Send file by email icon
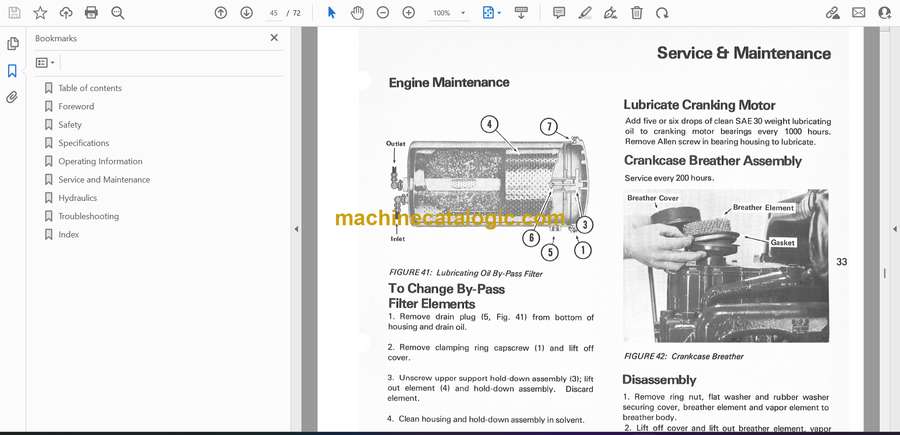This screenshot has height=435, width=900. [x=859, y=13]
